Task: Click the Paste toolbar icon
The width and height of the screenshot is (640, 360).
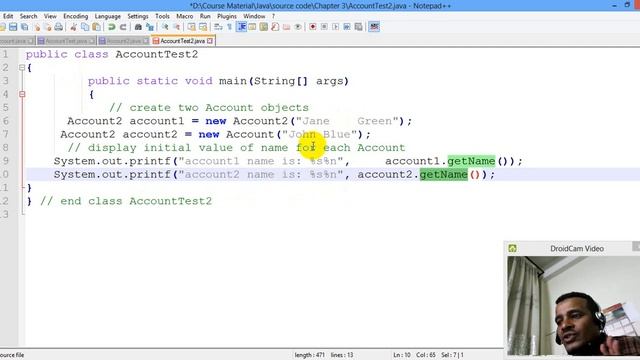Action: [96, 27]
